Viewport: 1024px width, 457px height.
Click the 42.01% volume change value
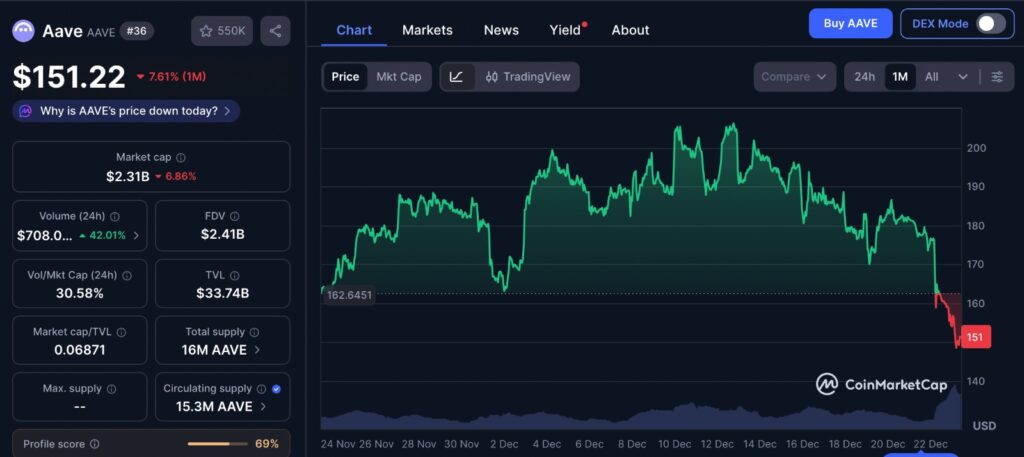coord(103,236)
